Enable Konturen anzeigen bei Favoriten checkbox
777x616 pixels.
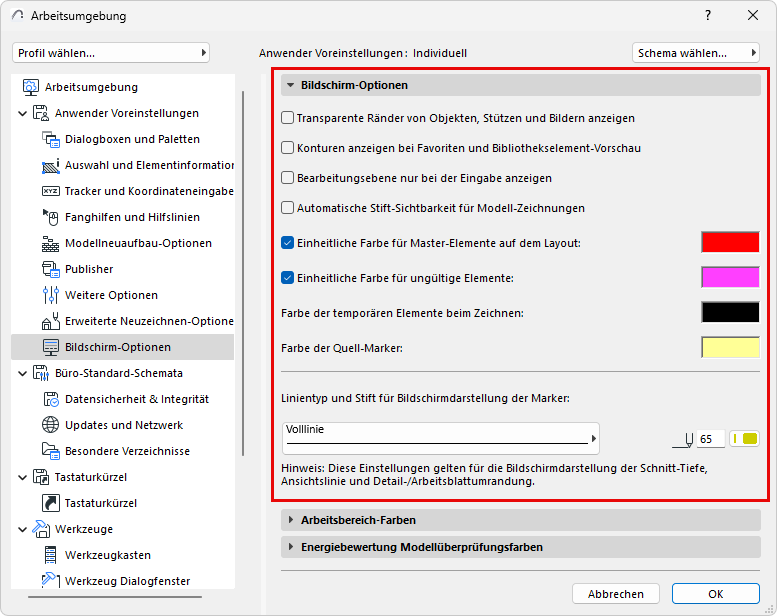click(287, 148)
